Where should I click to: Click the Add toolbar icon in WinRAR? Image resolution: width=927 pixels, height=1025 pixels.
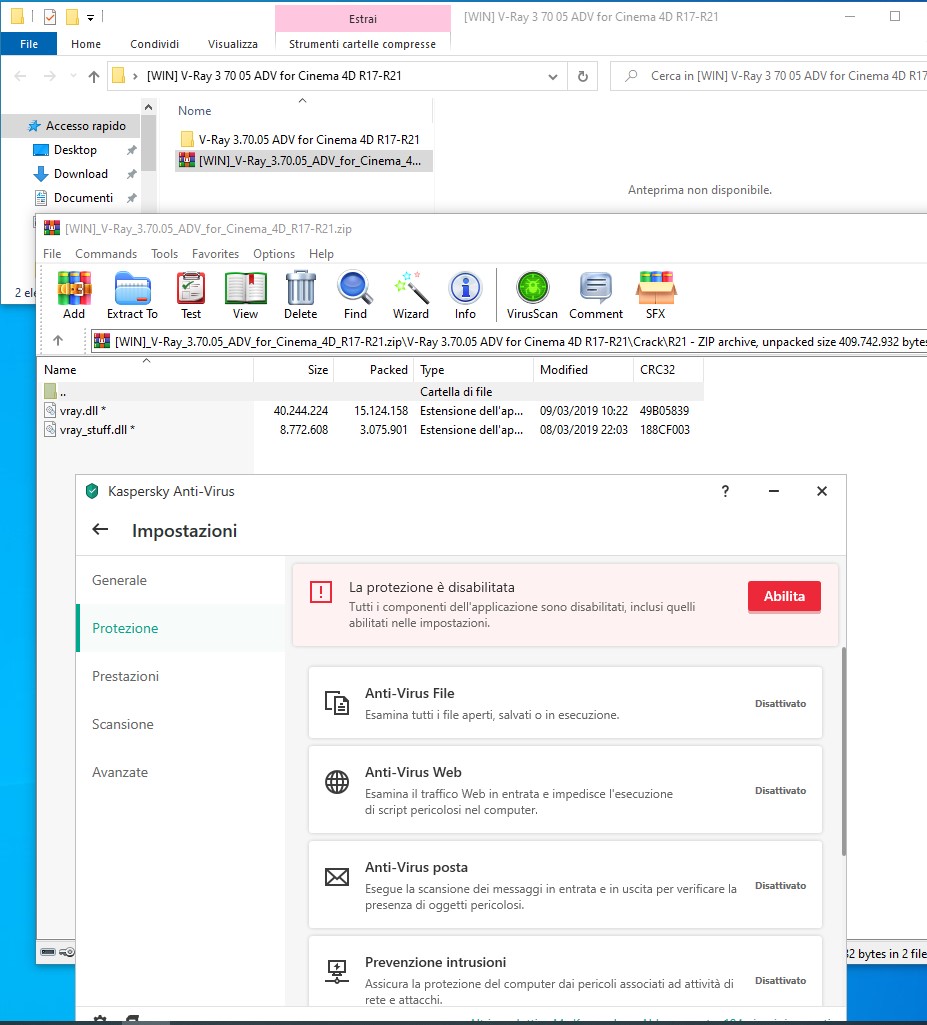[74, 295]
